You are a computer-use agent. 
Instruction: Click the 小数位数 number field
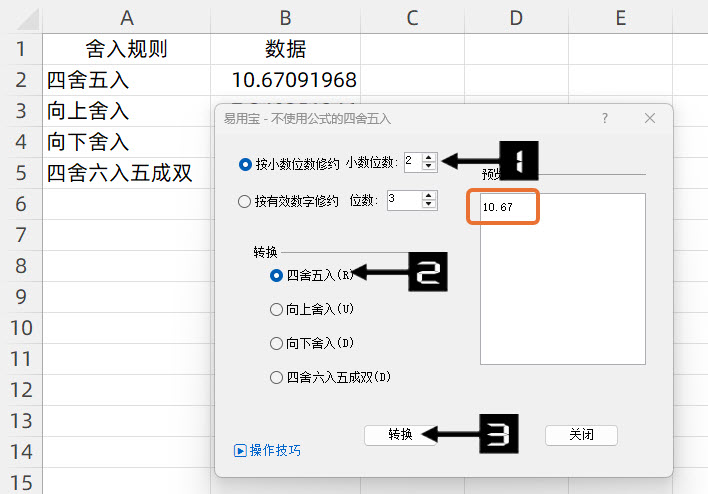[411, 162]
